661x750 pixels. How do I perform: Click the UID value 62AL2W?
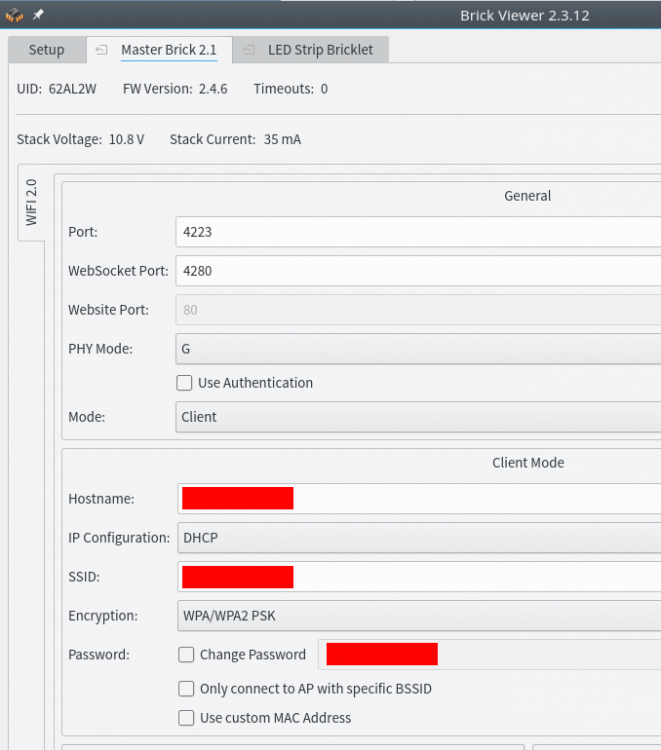73,89
